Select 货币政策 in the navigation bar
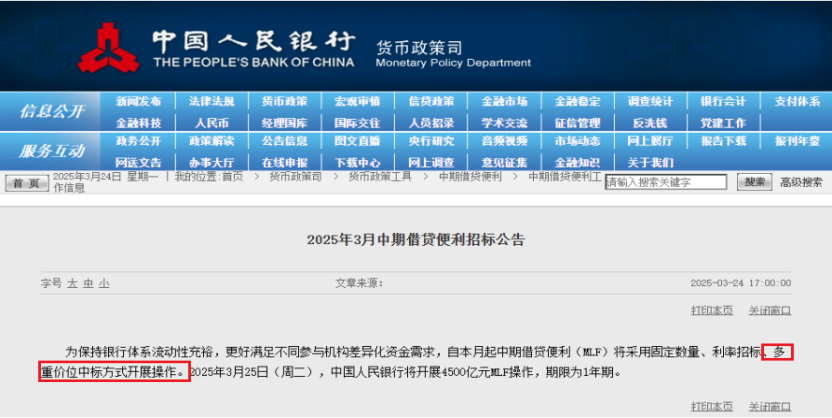The width and height of the screenshot is (832, 418). [x=284, y=101]
